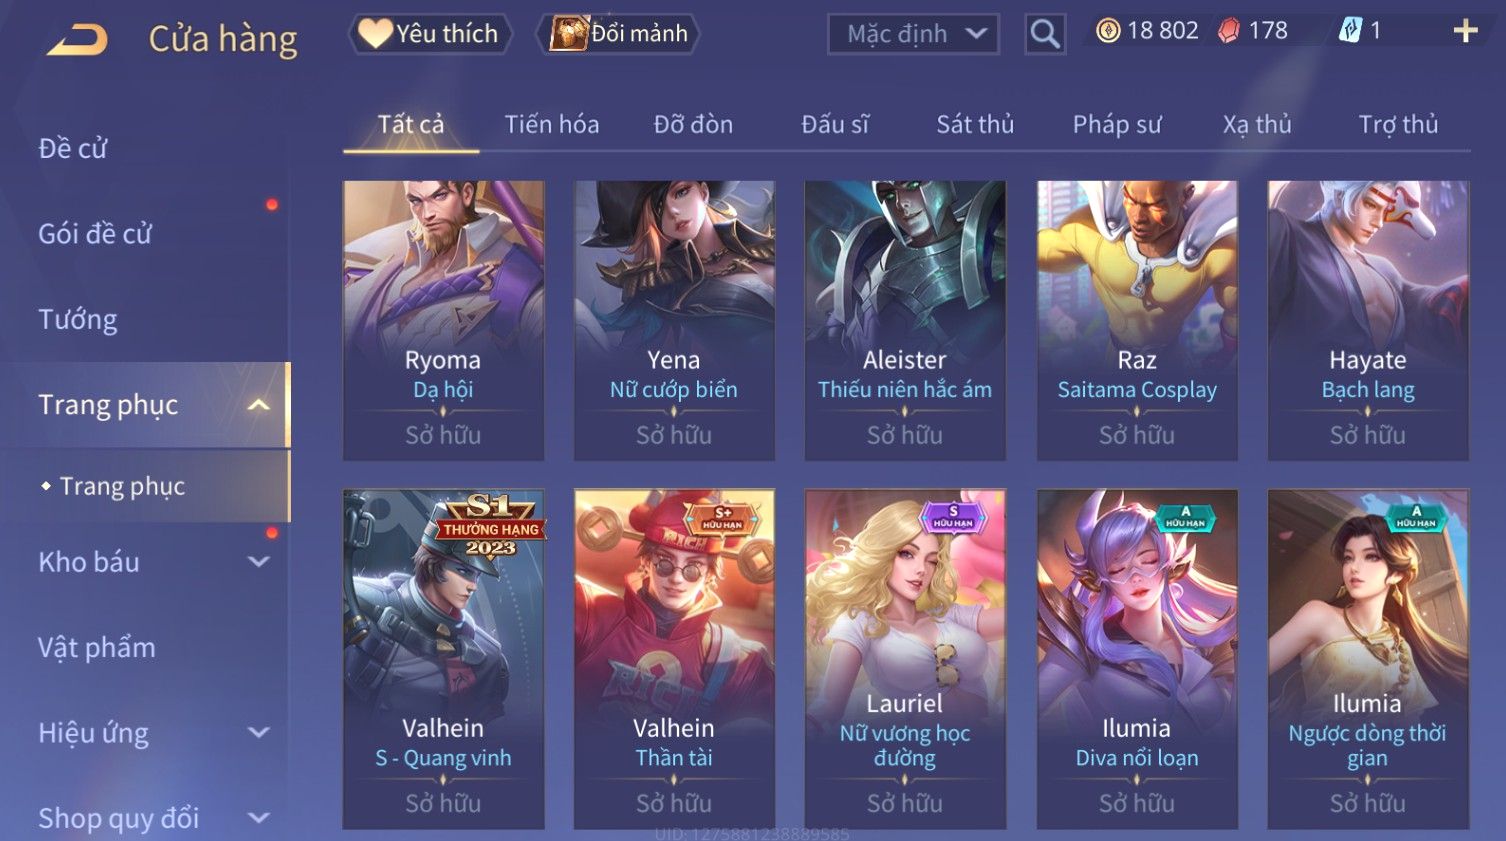
Task: Switch to the Pháp sư tab
Action: (x=1117, y=125)
